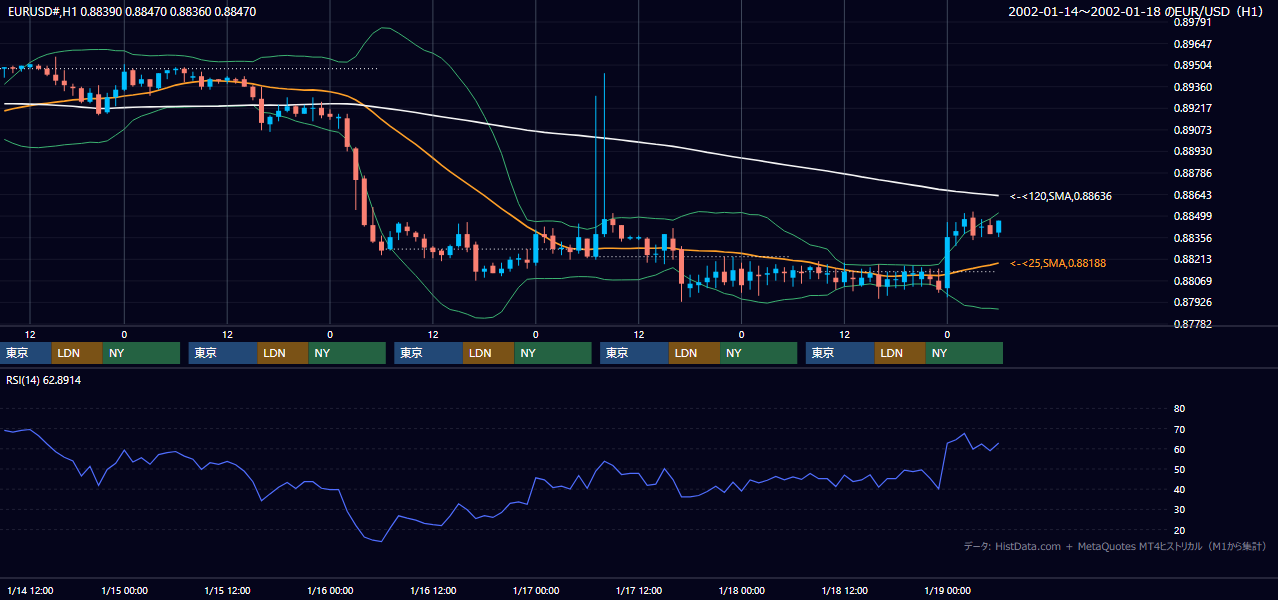Click the first 東京 session block on the left
This screenshot has height=600, width=1278.
(26, 353)
